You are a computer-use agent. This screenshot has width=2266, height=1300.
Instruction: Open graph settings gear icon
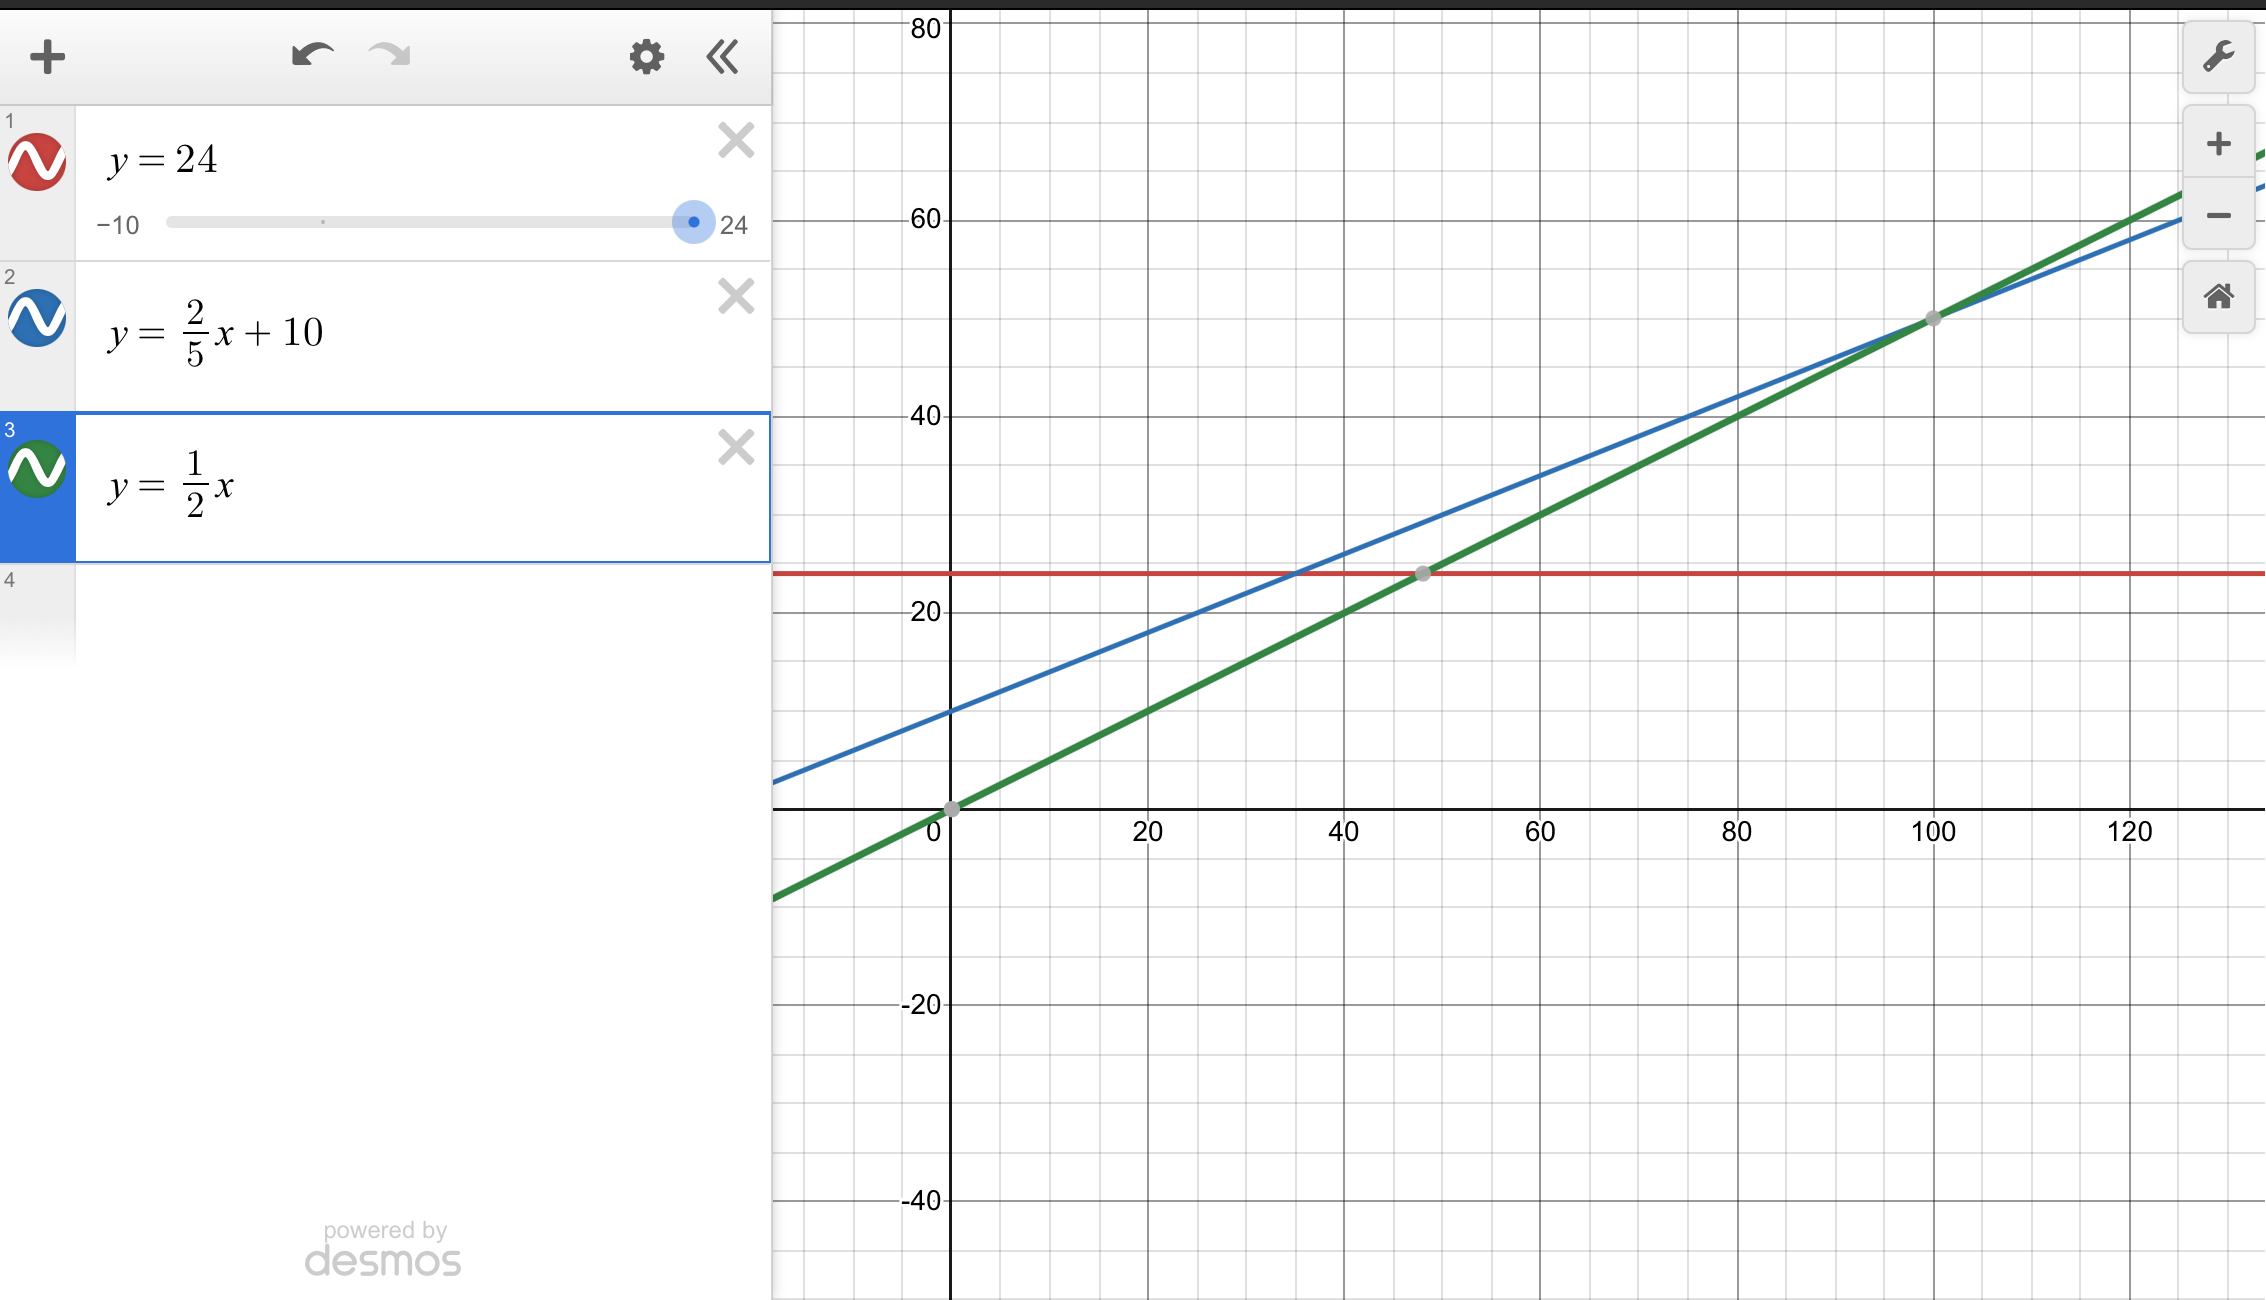[646, 57]
